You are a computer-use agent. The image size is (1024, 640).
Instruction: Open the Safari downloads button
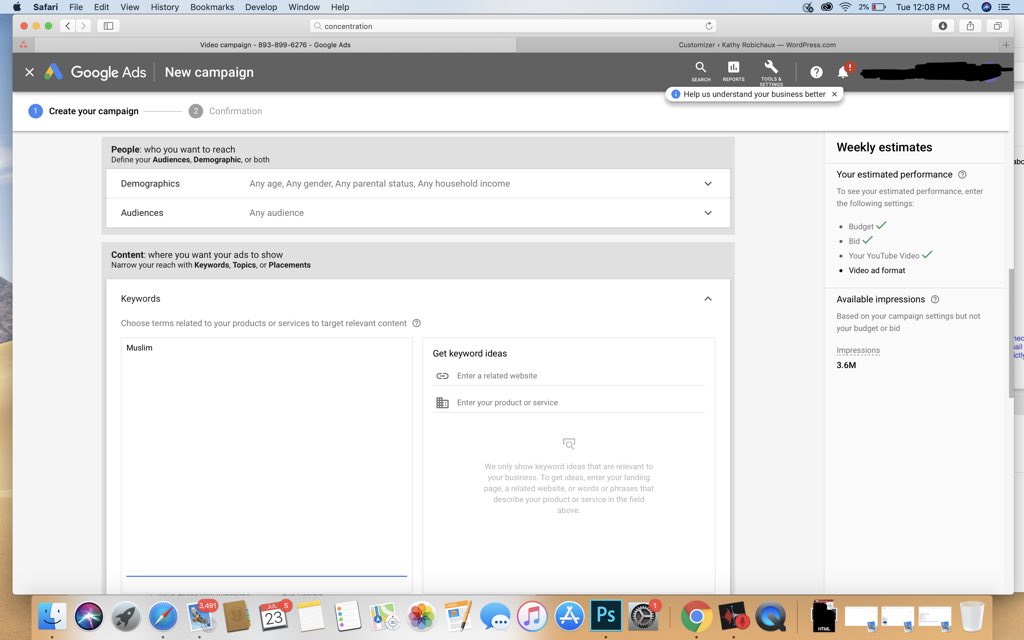(x=942, y=26)
